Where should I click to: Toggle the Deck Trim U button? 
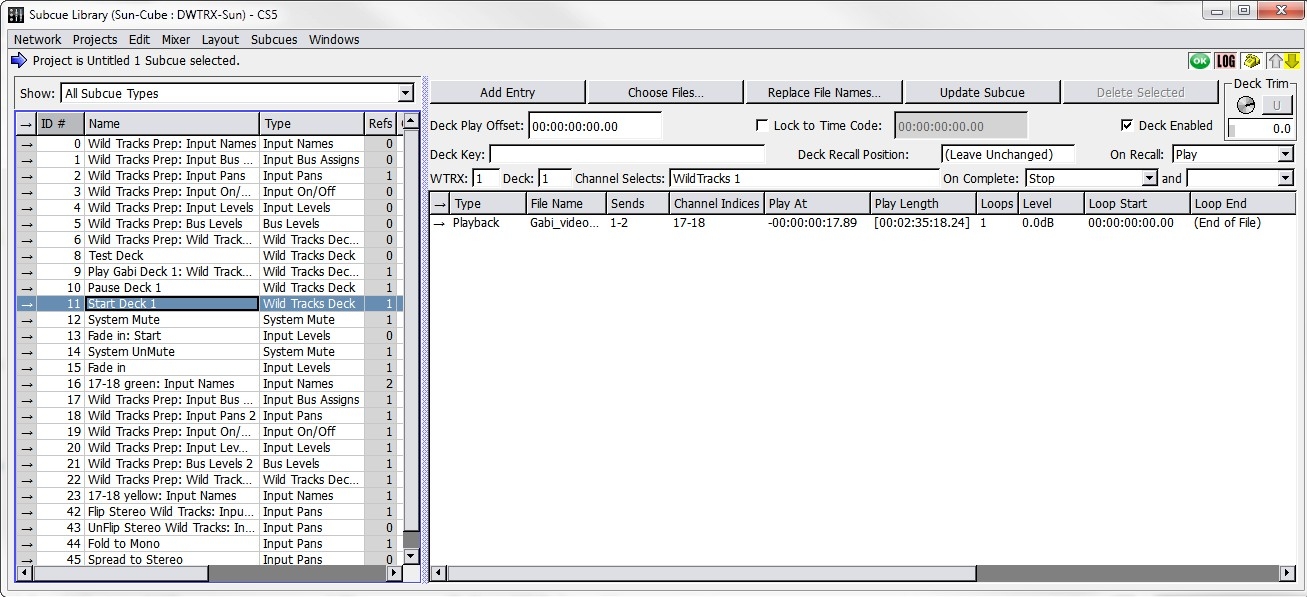coord(1276,106)
